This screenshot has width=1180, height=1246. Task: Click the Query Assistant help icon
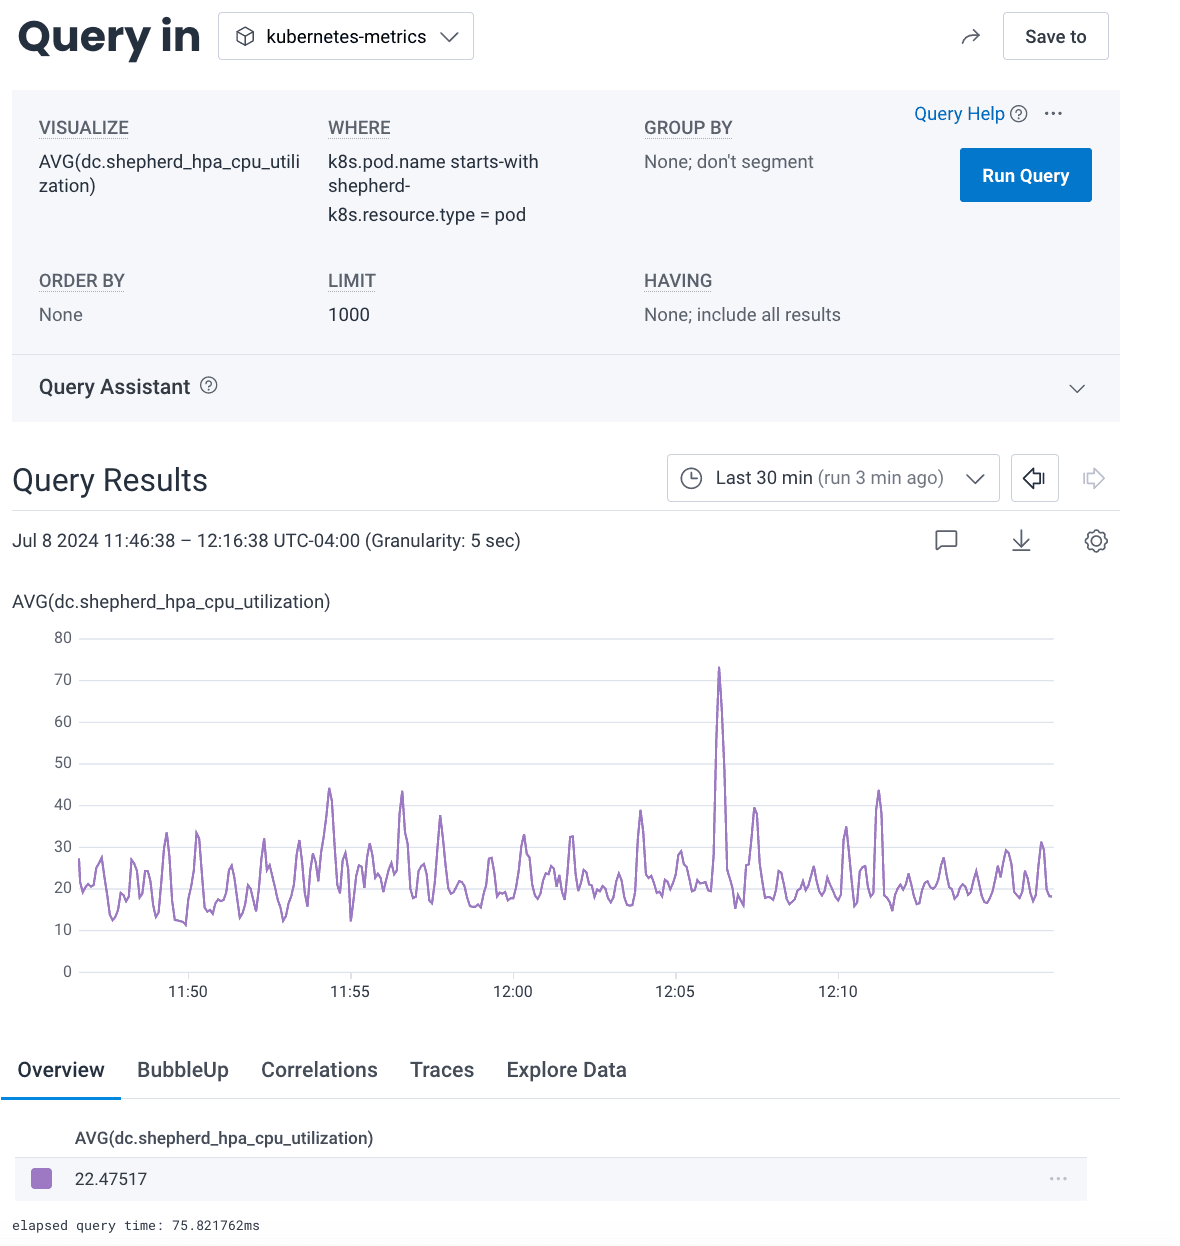click(x=209, y=386)
